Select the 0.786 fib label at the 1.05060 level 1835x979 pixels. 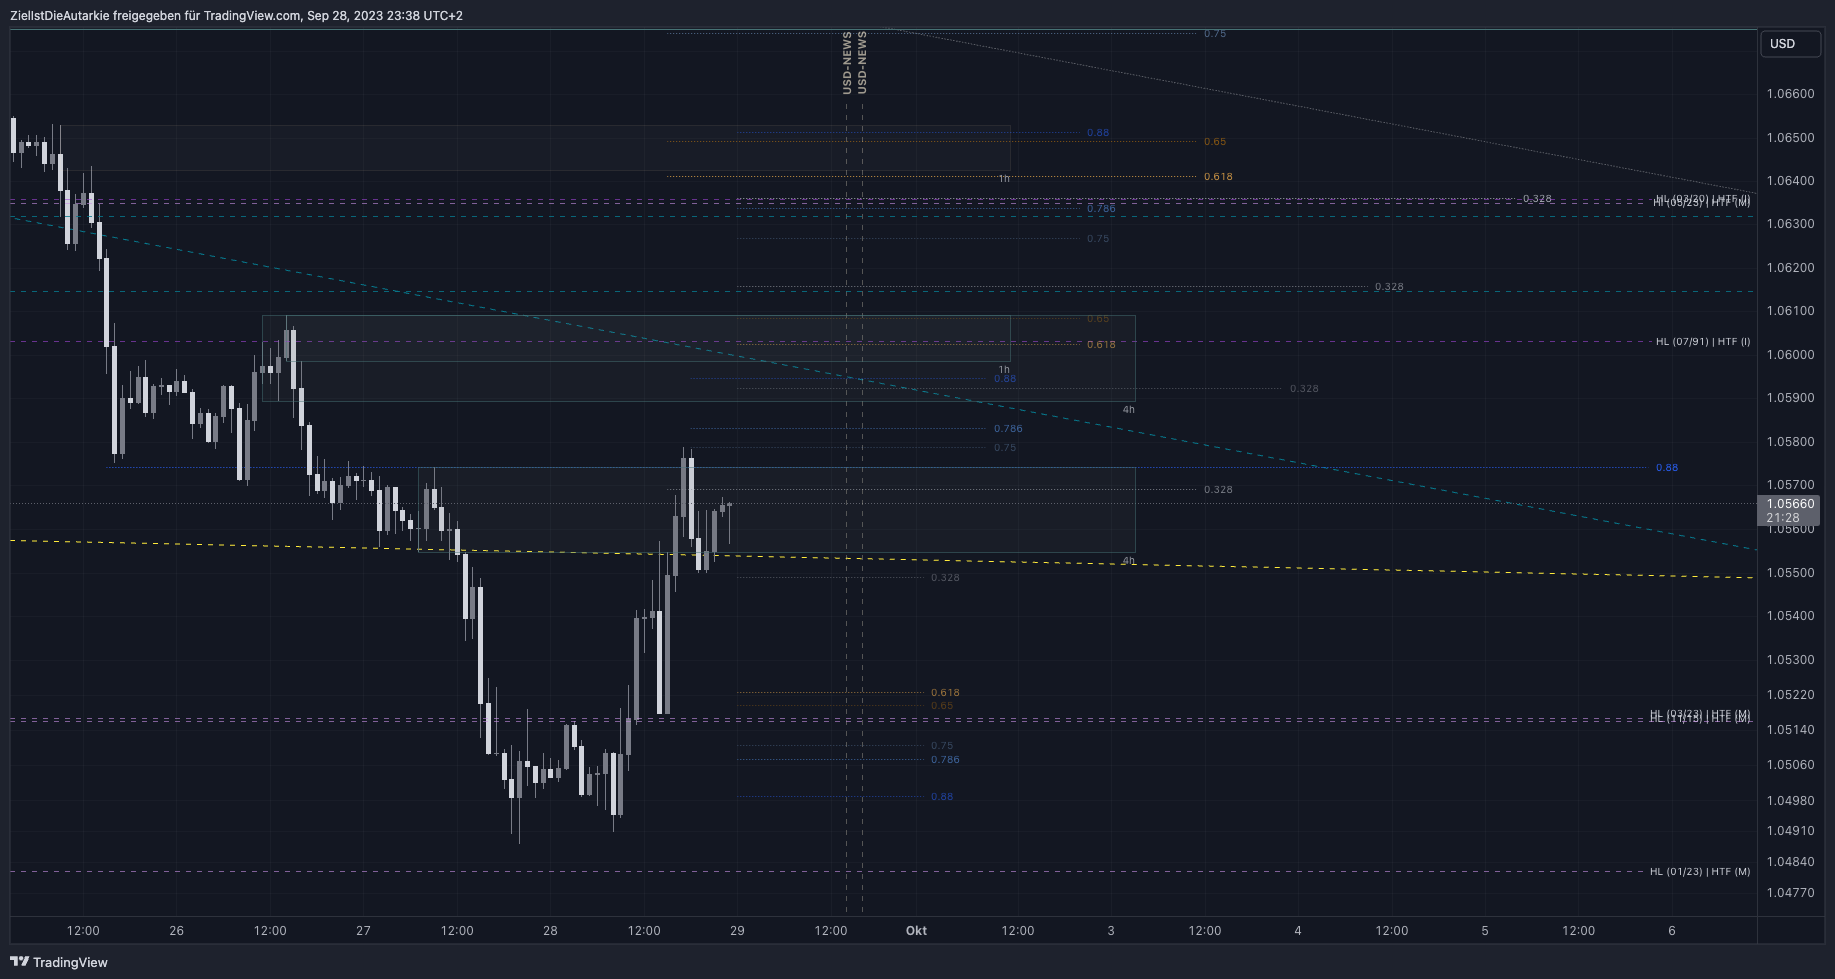(x=945, y=760)
